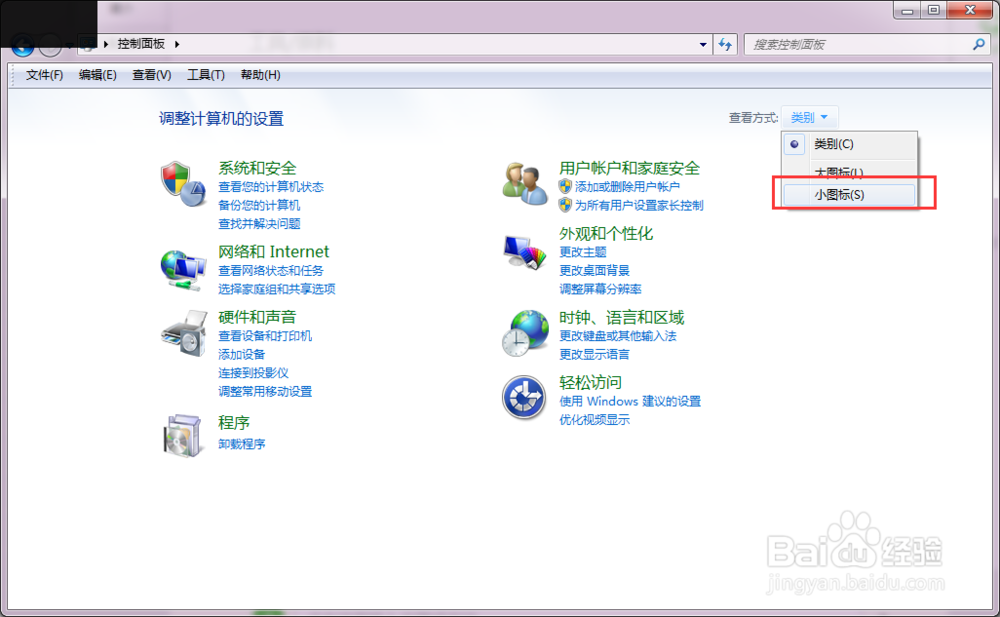Open the Hardware and Sound printer icon
The height and width of the screenshot is (617, 1000).
click(x=184, y=334)
